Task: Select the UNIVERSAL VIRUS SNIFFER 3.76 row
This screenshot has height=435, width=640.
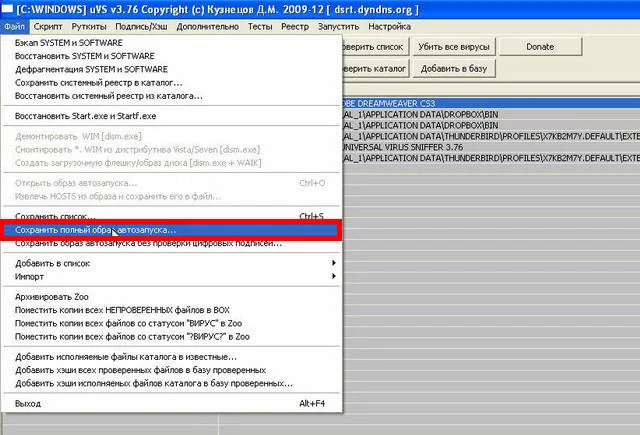Action: point(491,147)
